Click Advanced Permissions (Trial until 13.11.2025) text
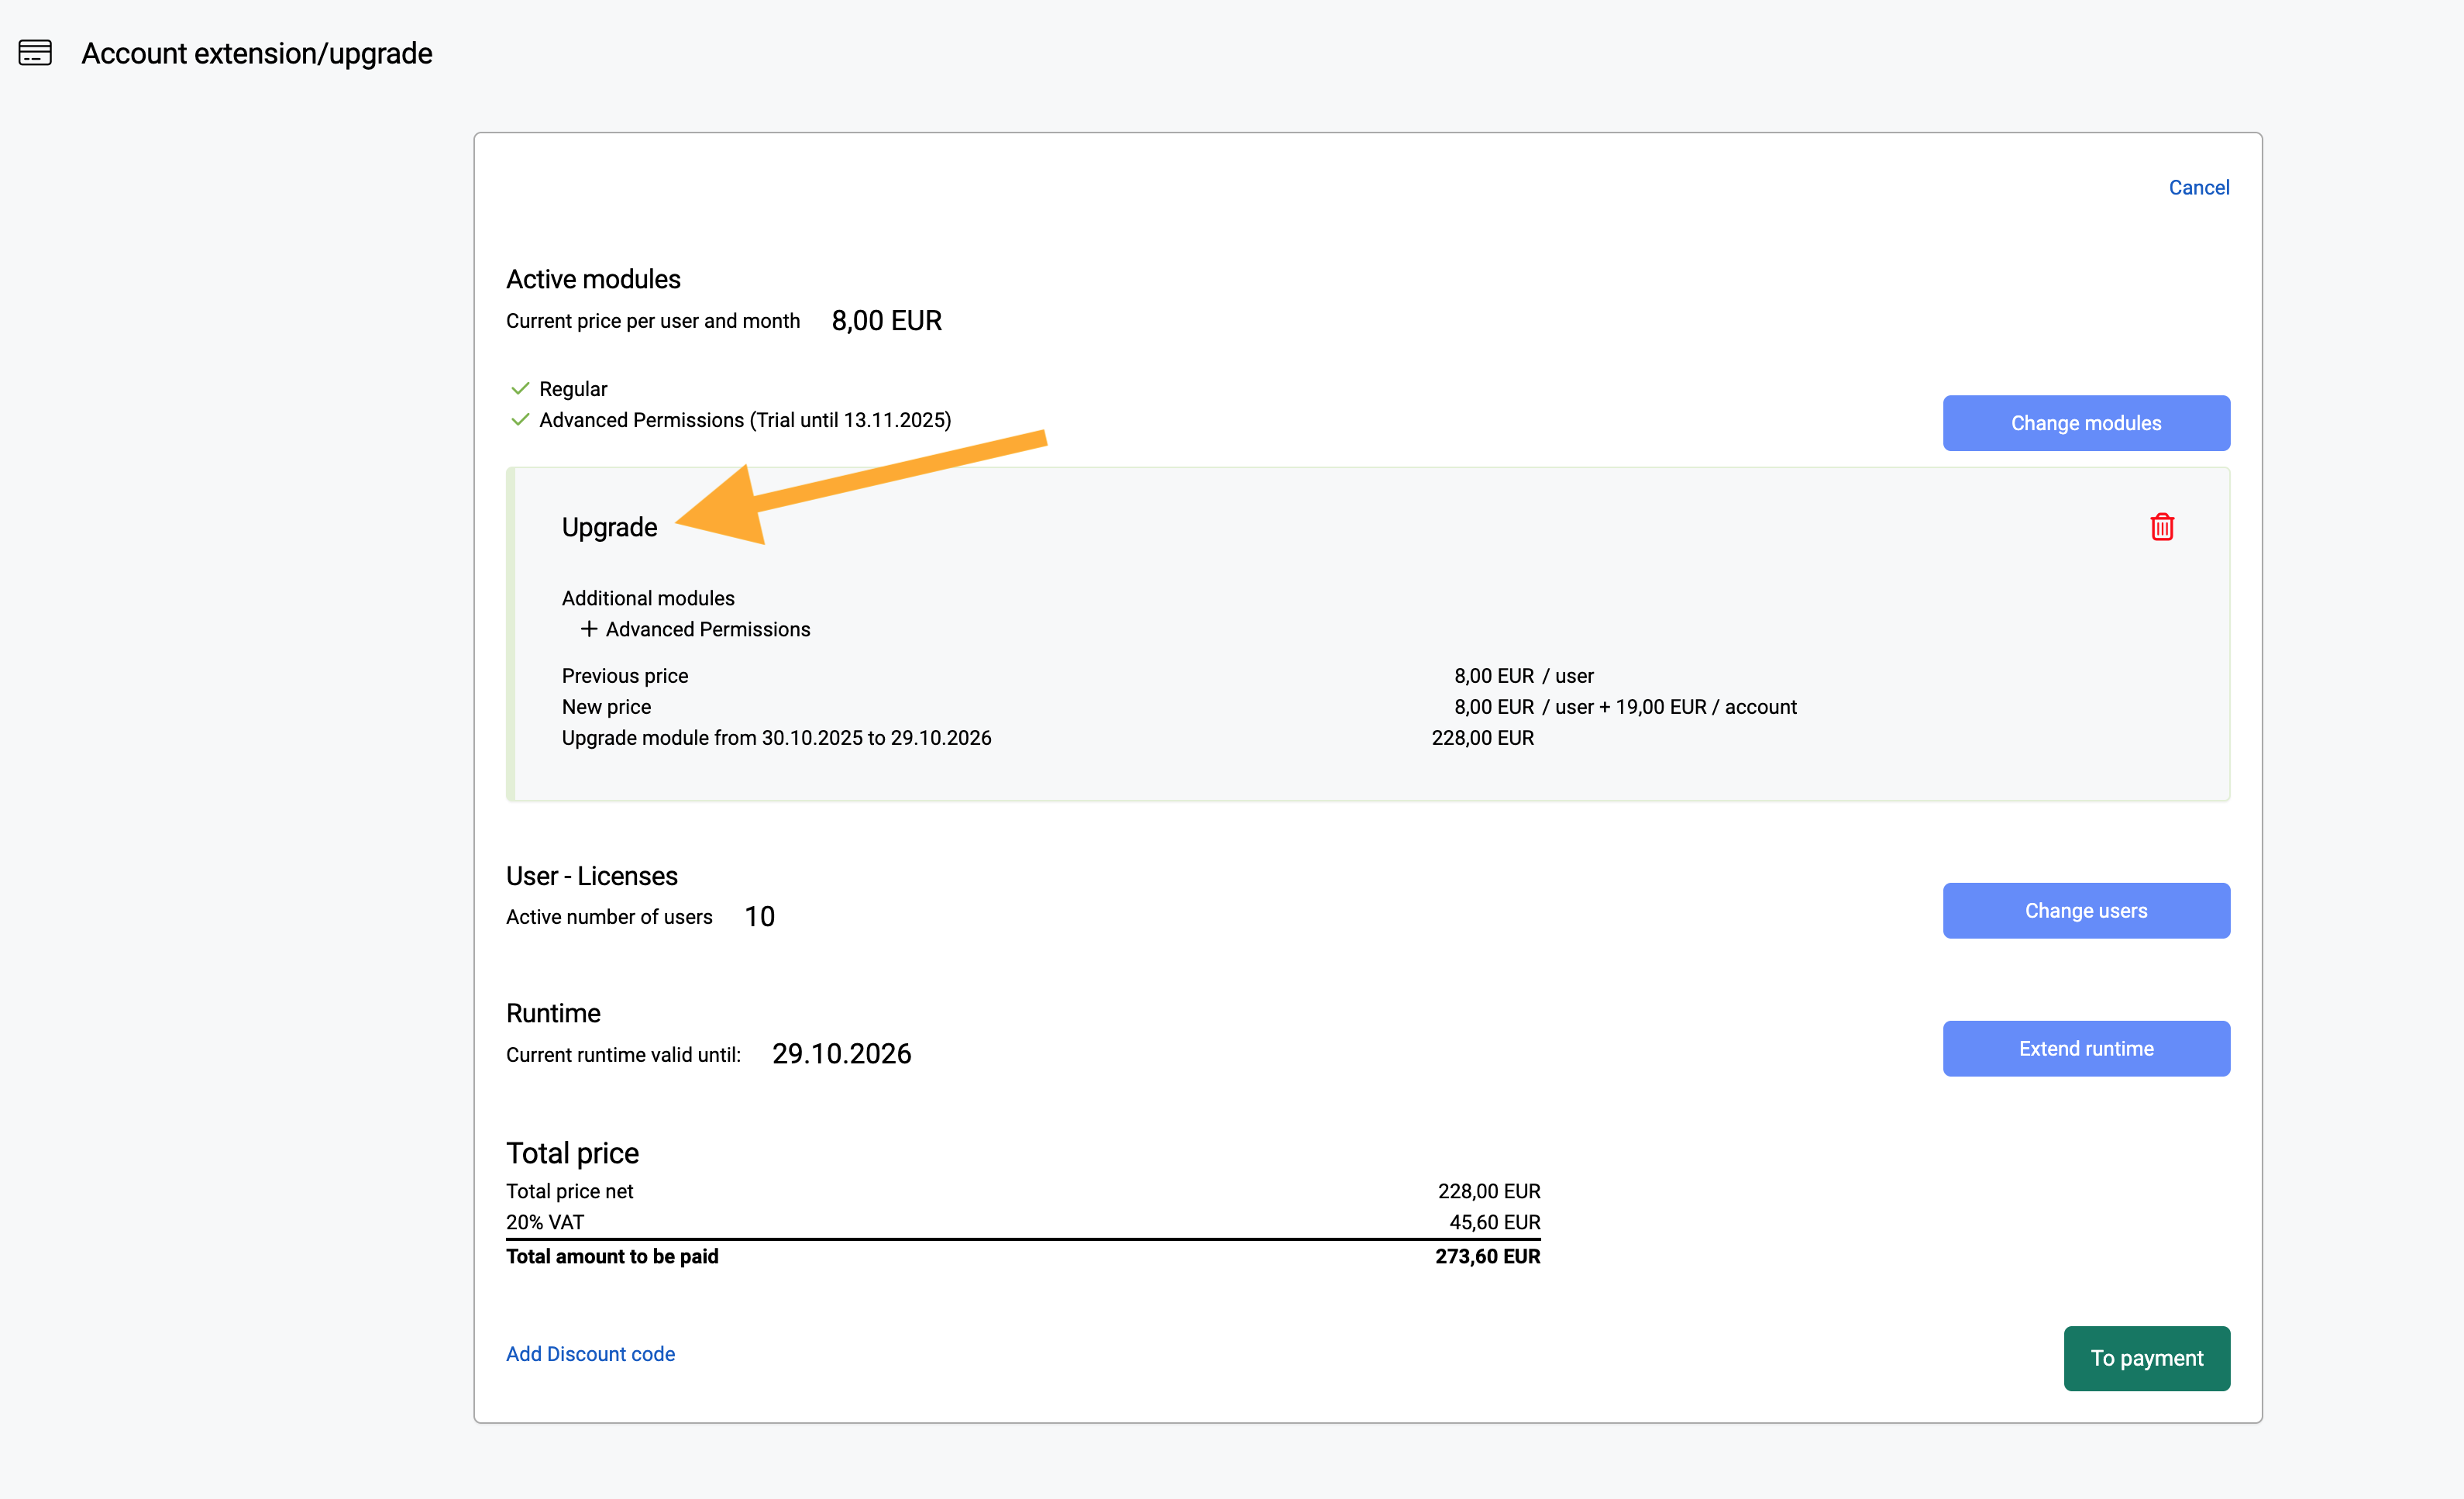The height and width of the screenshot is (1499, 2464). (745, 420)
